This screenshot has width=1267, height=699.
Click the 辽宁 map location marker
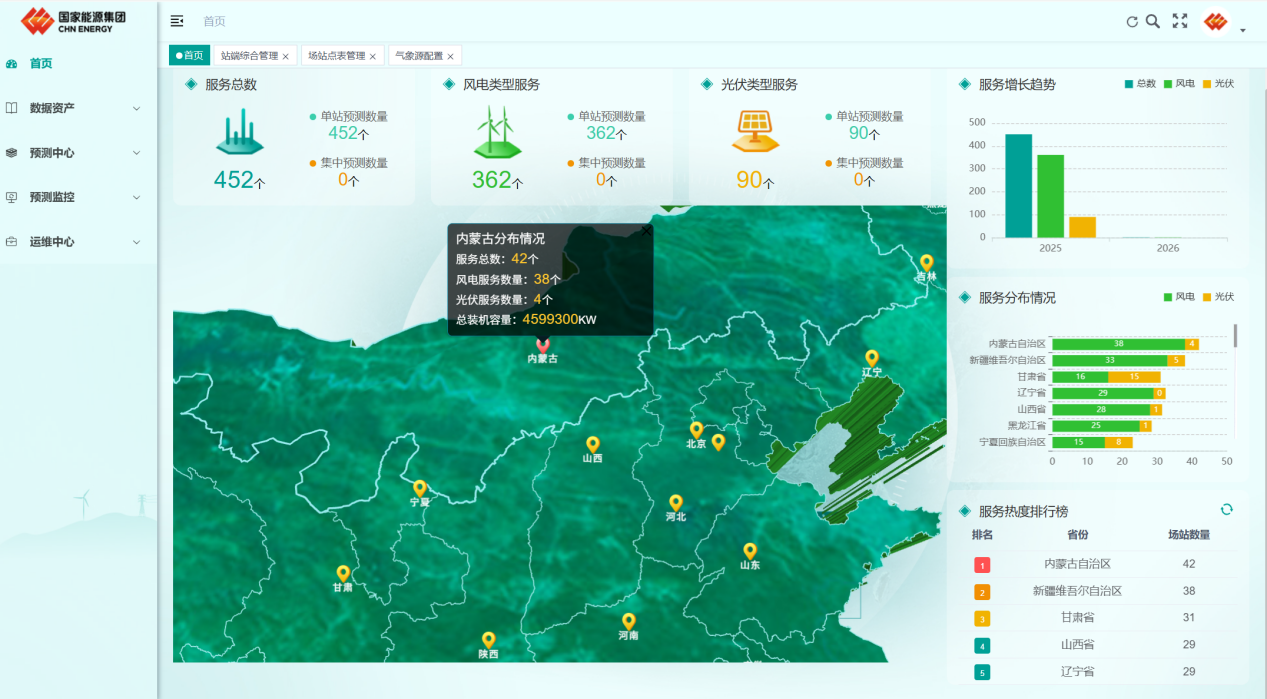[x=872, y=358]
